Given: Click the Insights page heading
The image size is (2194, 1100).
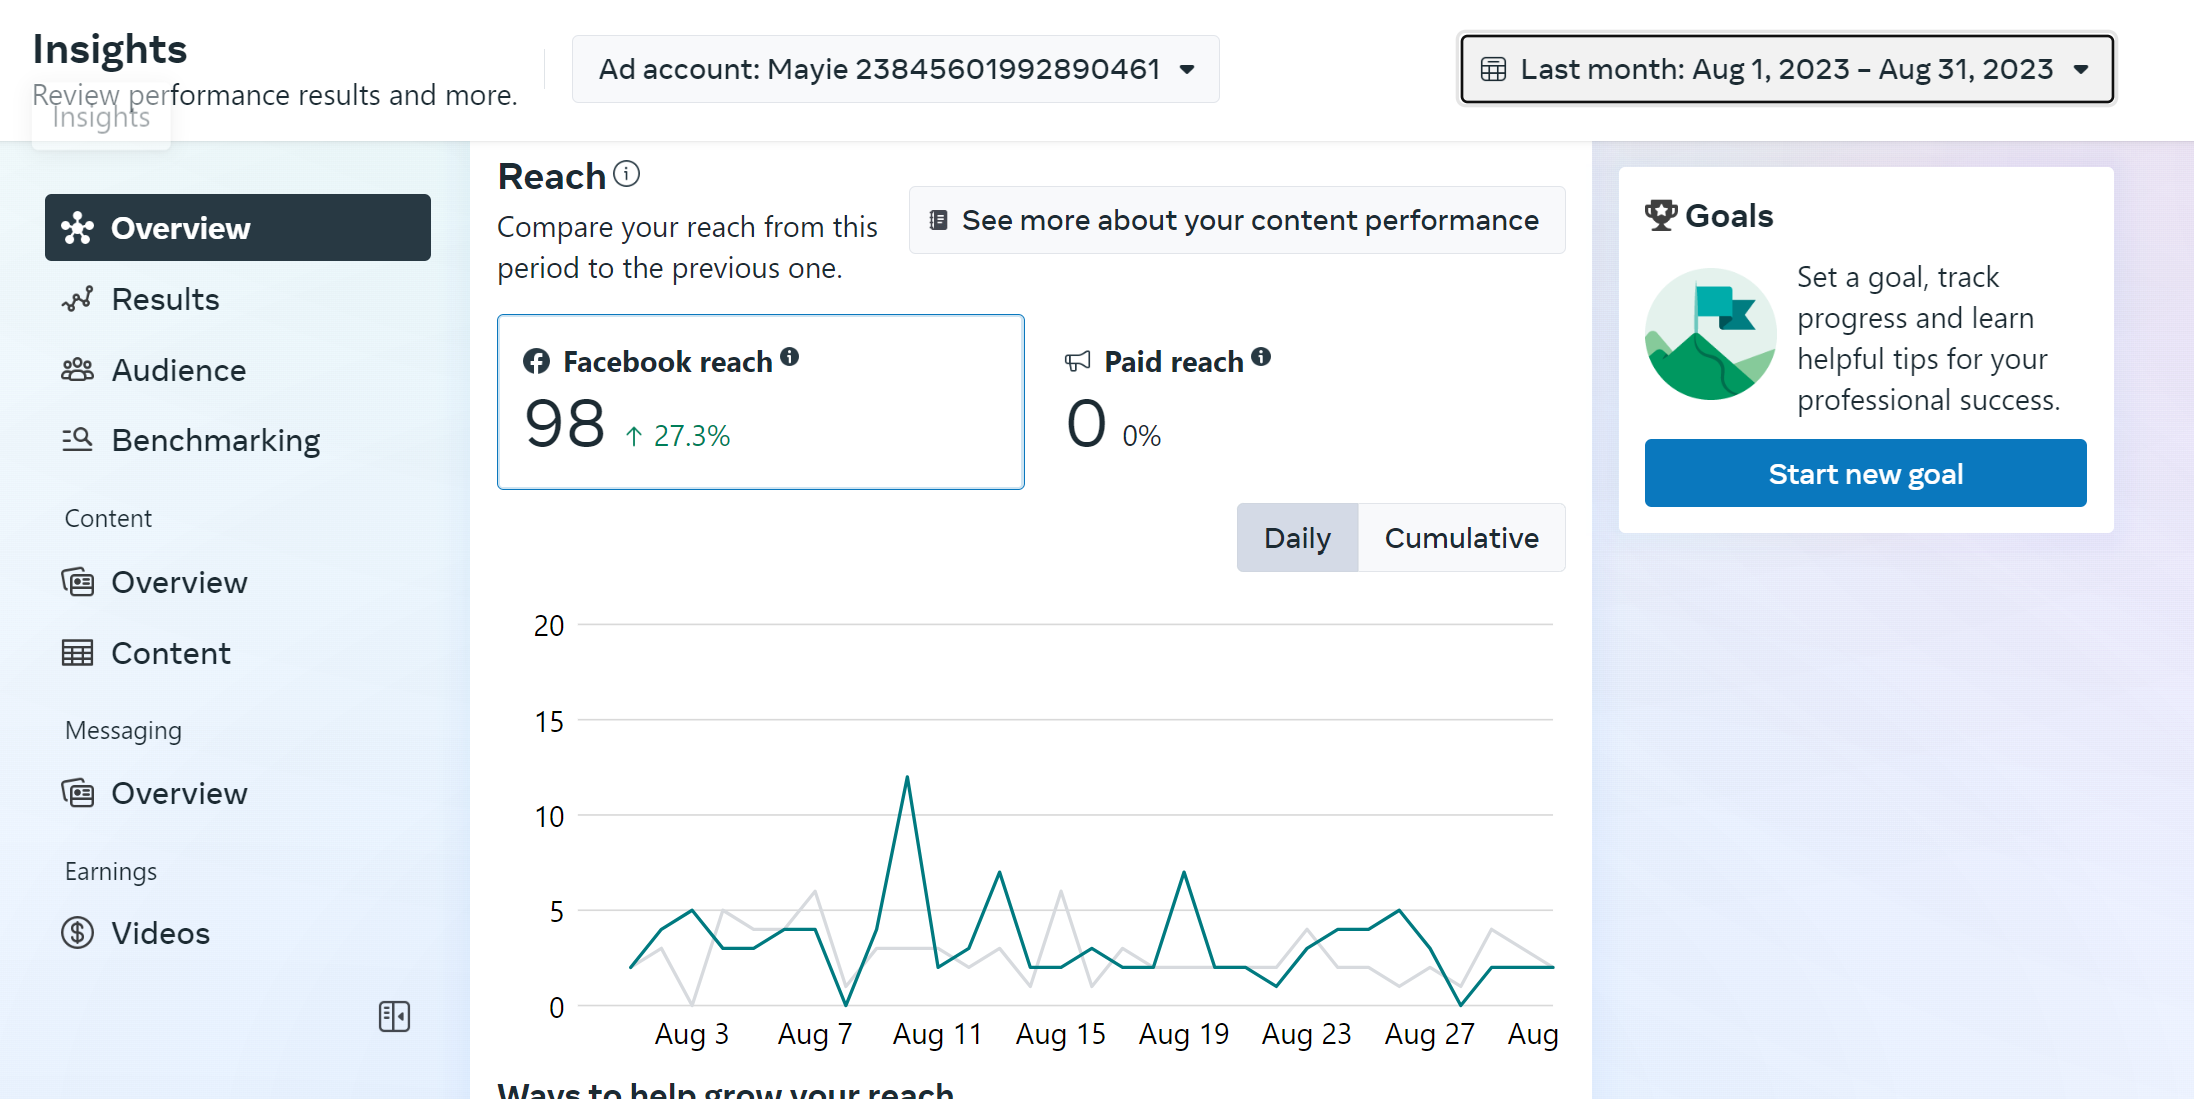Looking at the screenshot, I should click(x=110, y=49).
